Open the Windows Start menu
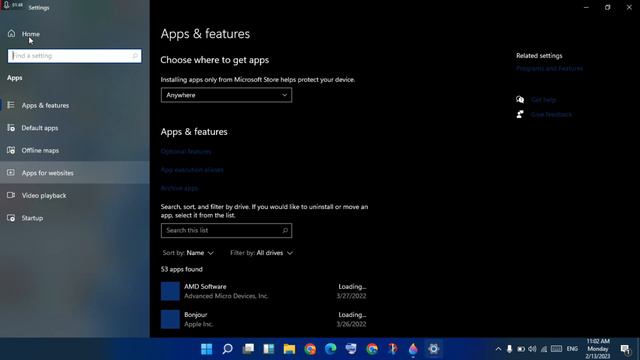640x360 pixels. click(207, 349)
